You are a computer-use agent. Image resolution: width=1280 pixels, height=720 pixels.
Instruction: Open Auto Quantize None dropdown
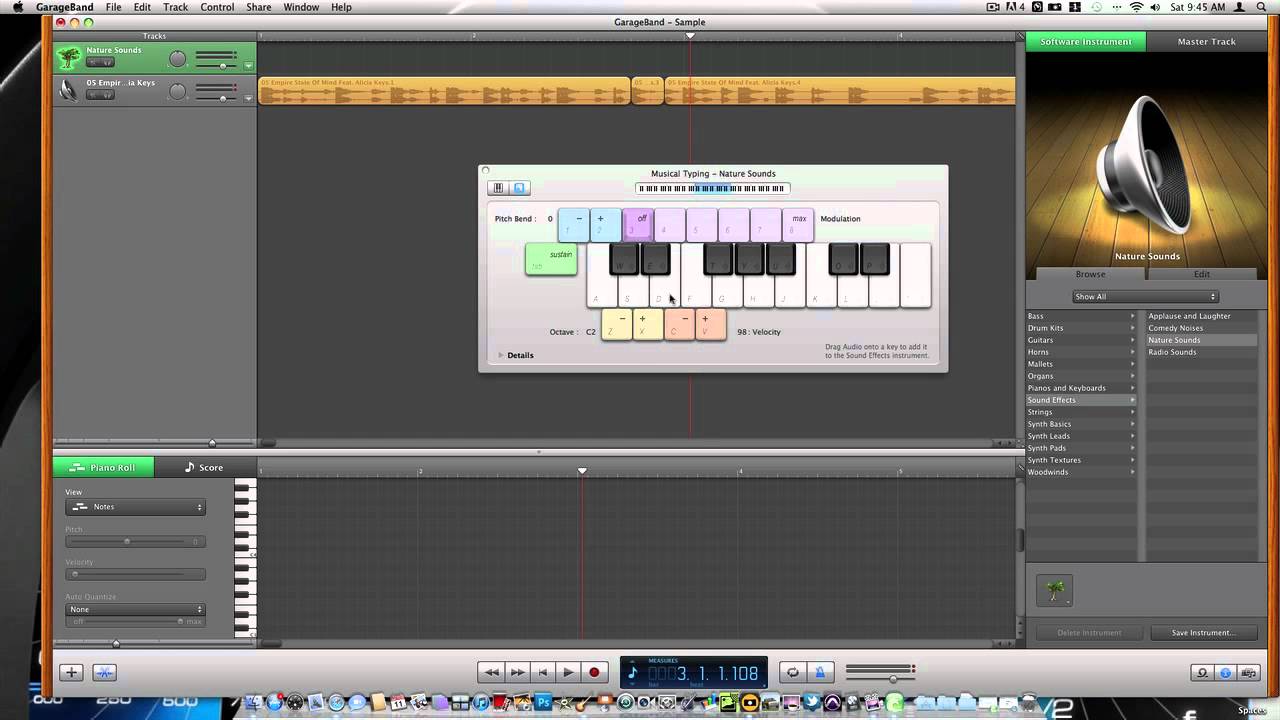point(135,609)
